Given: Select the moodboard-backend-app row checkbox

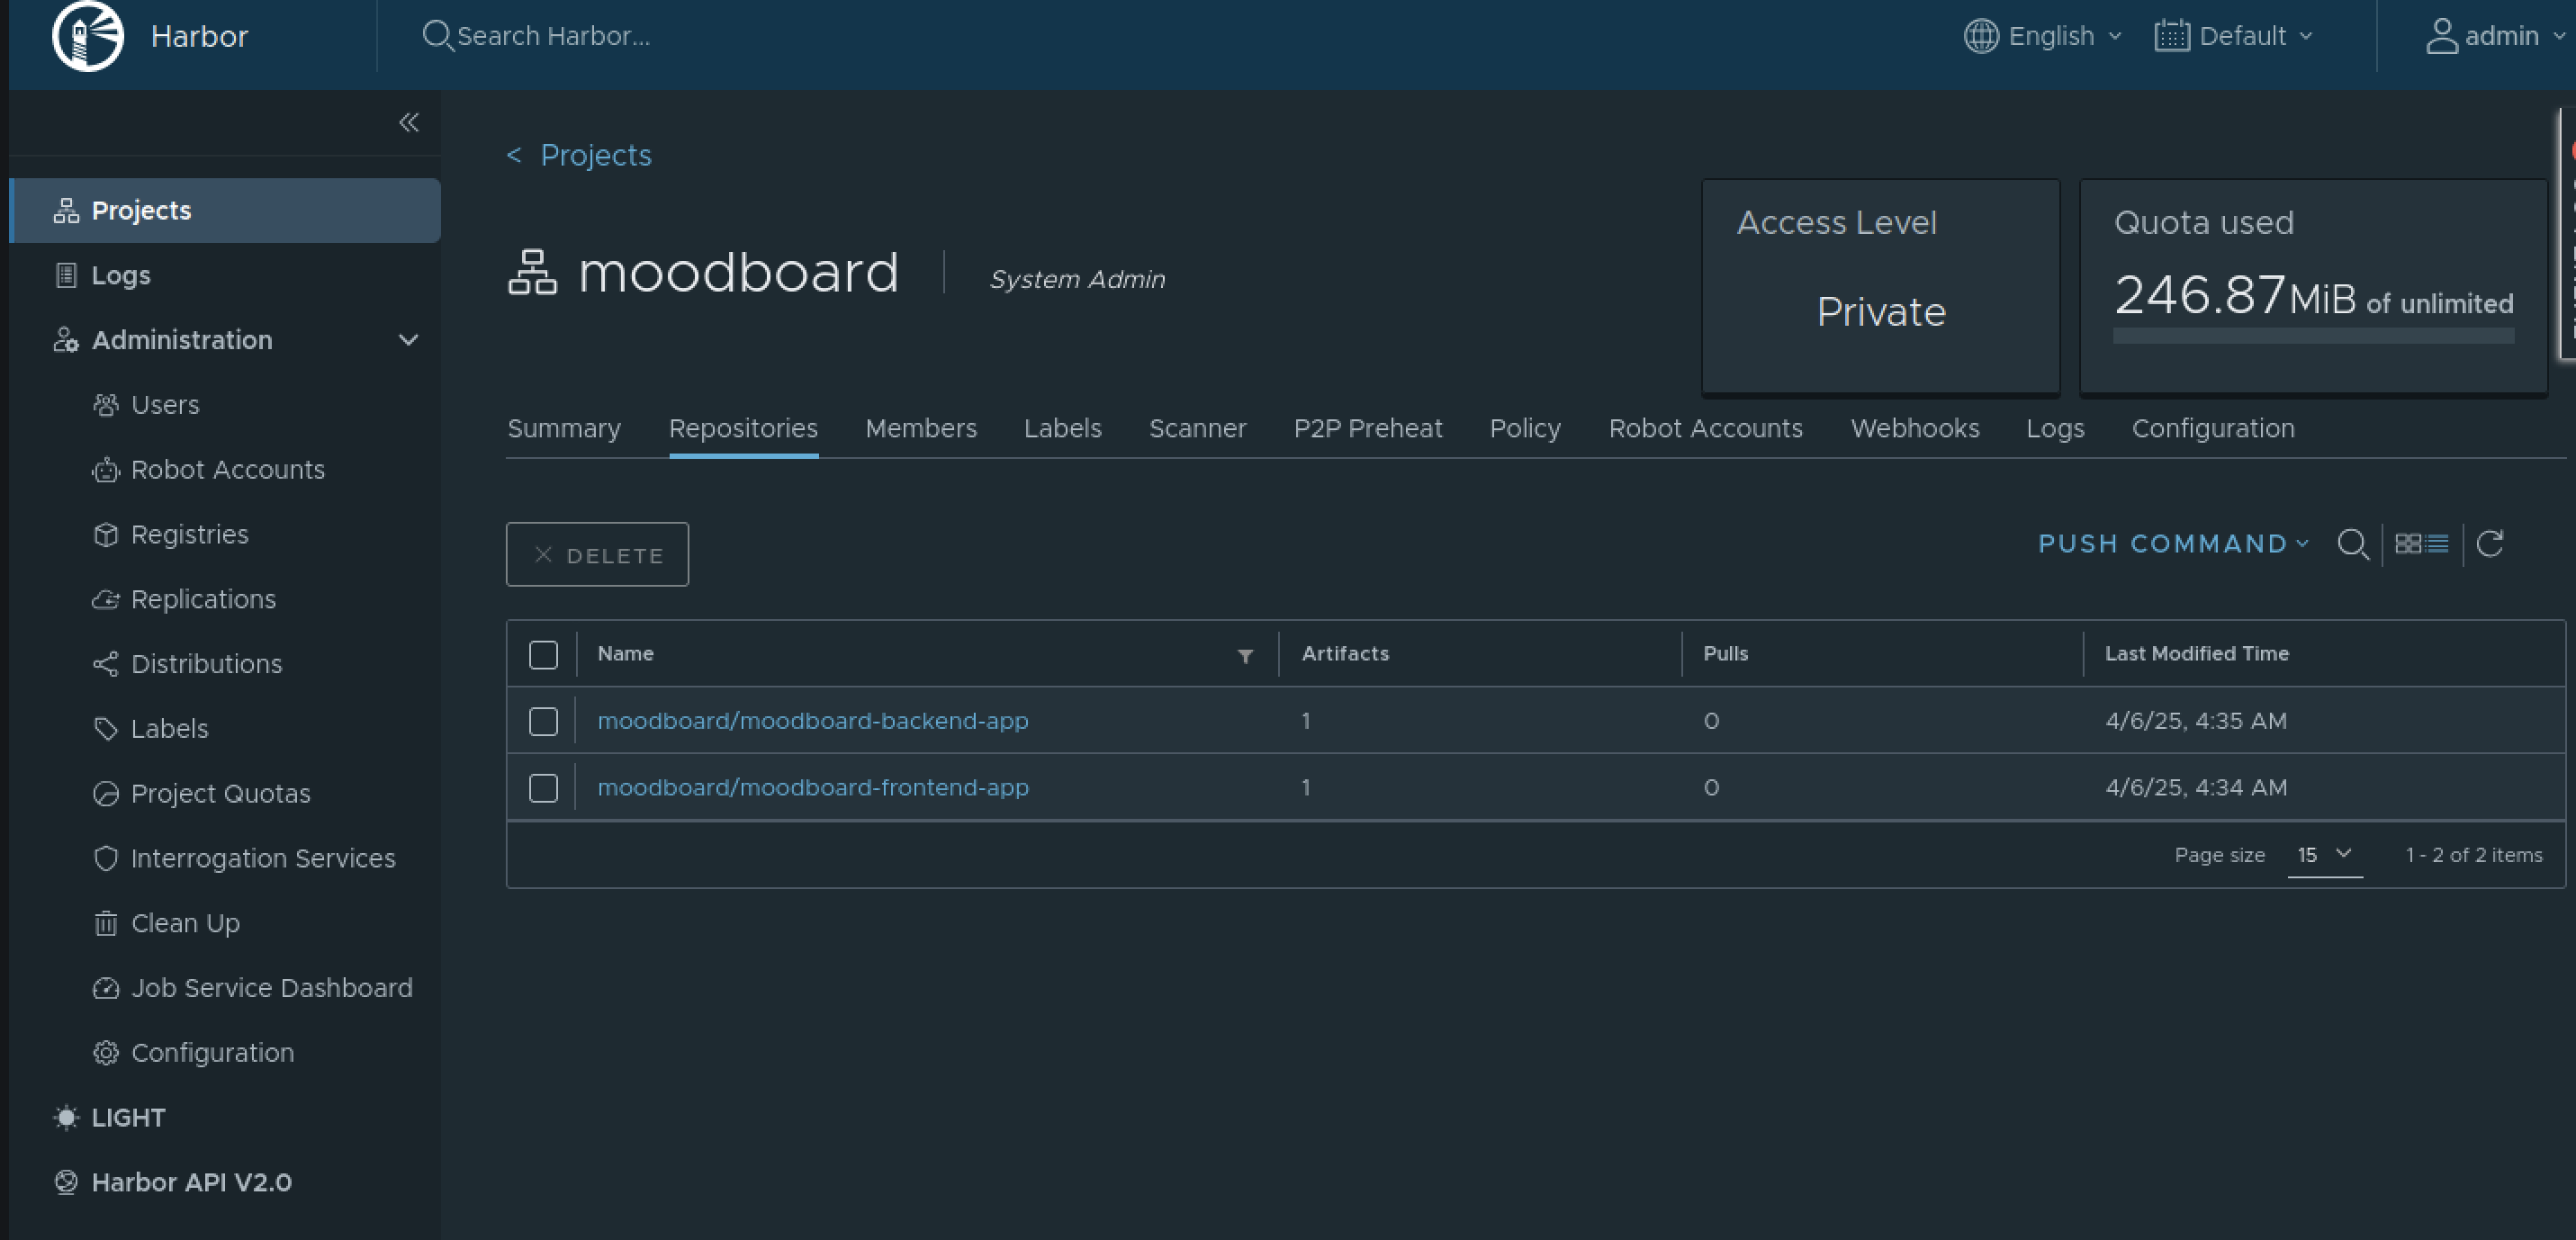Looking at the screenshot, I should click(543, 721).
